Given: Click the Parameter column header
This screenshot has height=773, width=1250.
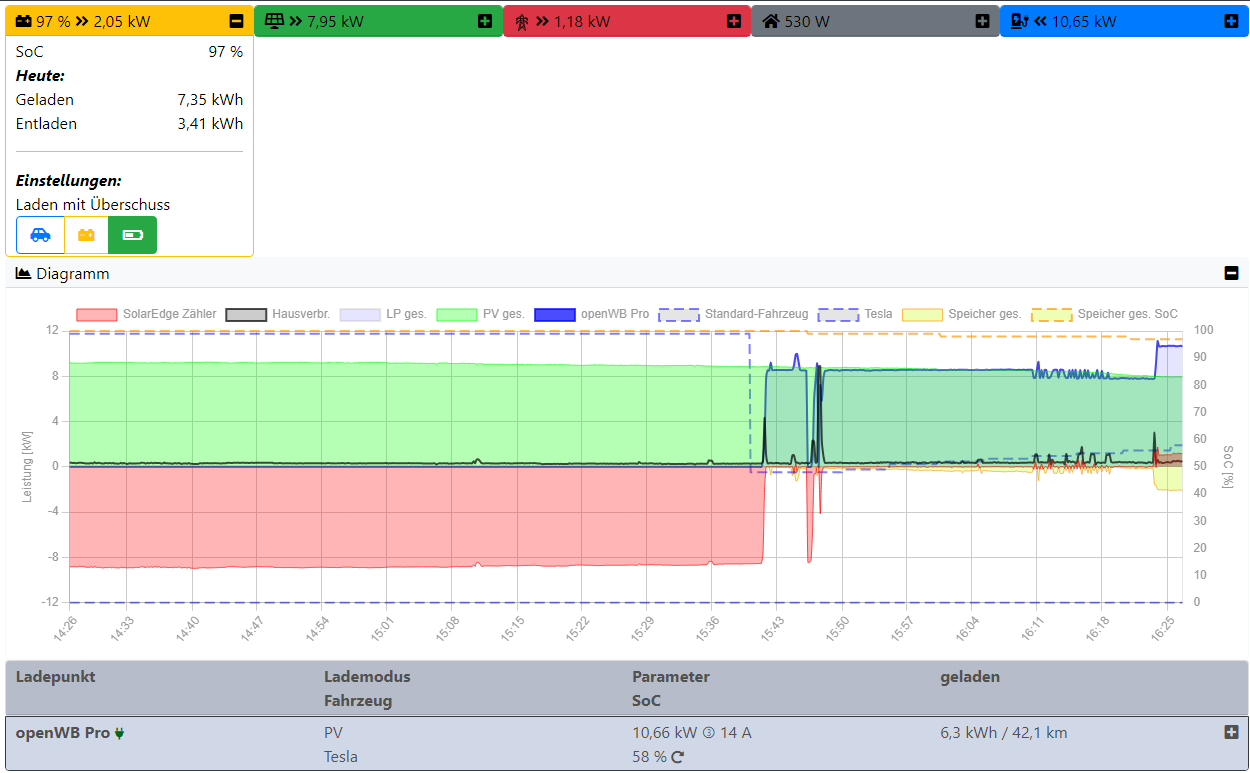Looking at the screenshot, I should (x=671, y=677).
